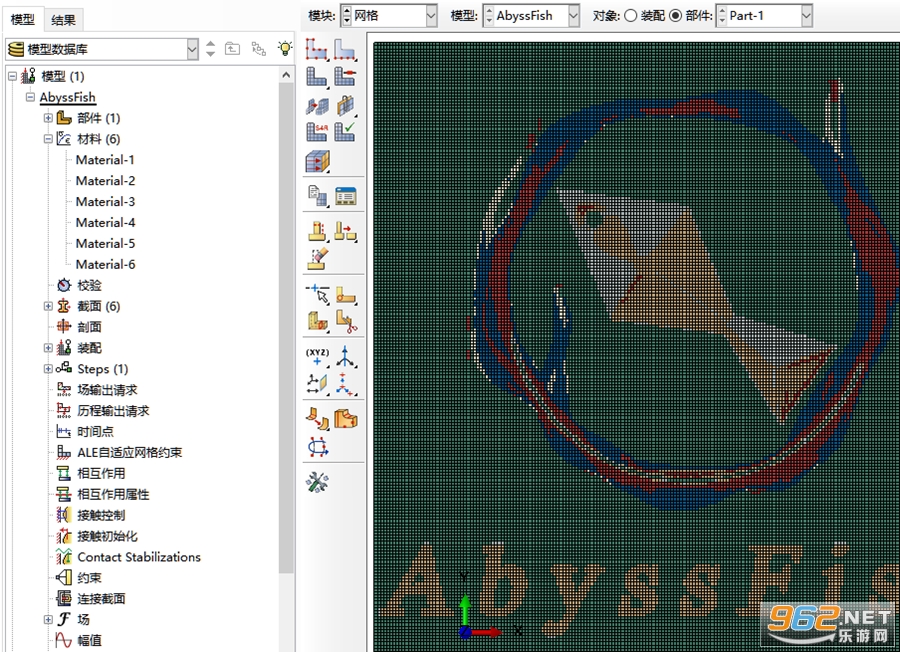
Task: Open the 模型数据库 dropdown
Action: (192, 49)
